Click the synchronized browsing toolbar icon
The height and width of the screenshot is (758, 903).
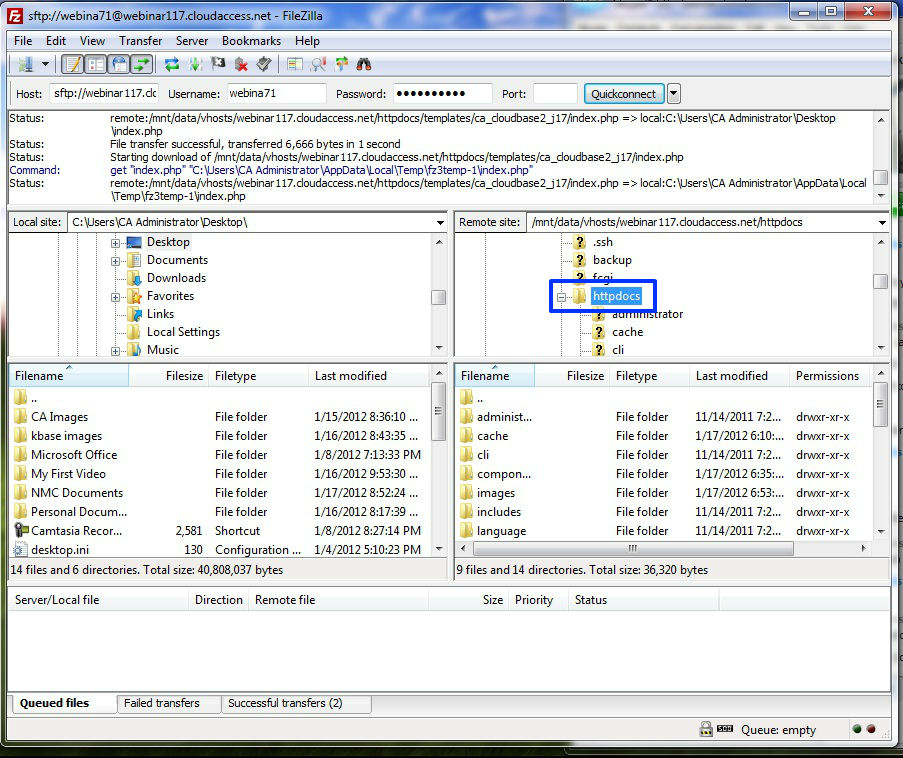coord(341,64)
